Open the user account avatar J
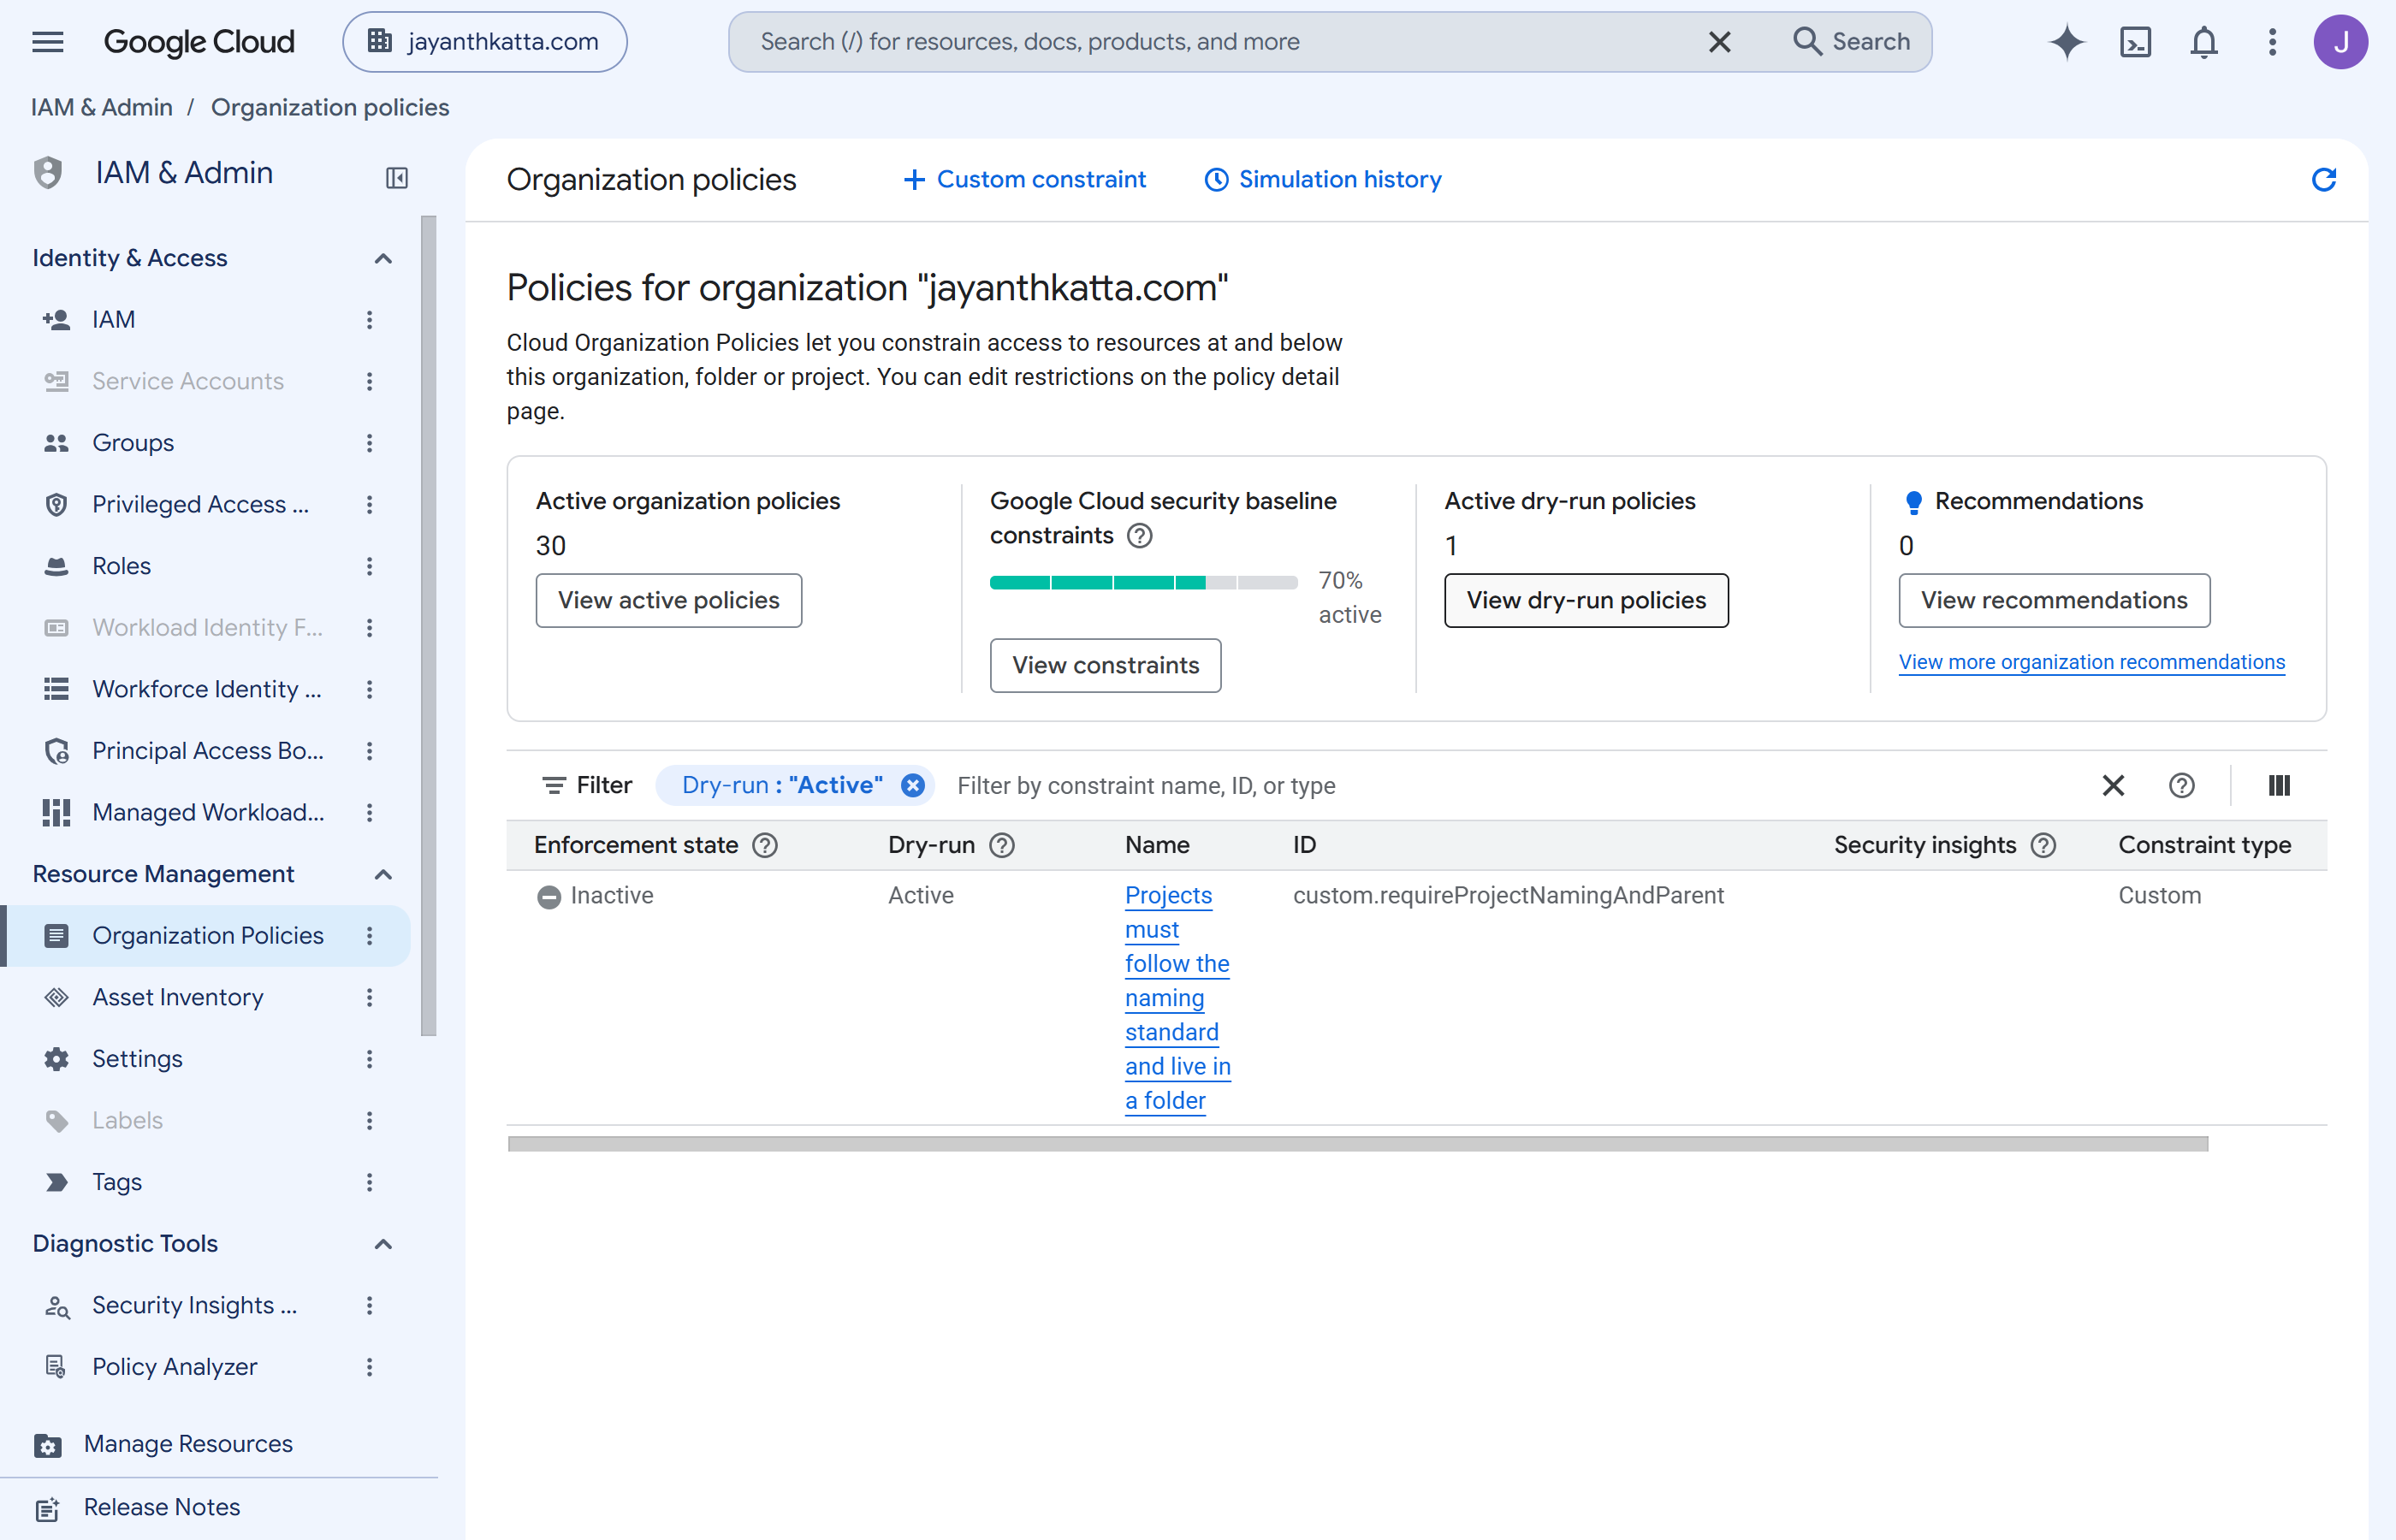2396x1540 pixels. (x=2340, y=41)
